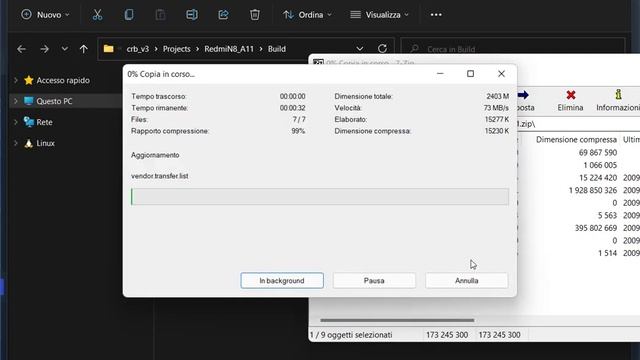Image resolution: width=640 pixels, height=360 pixels.
Task: Cancel the copy with Annulla
Action: click(467, 280)
